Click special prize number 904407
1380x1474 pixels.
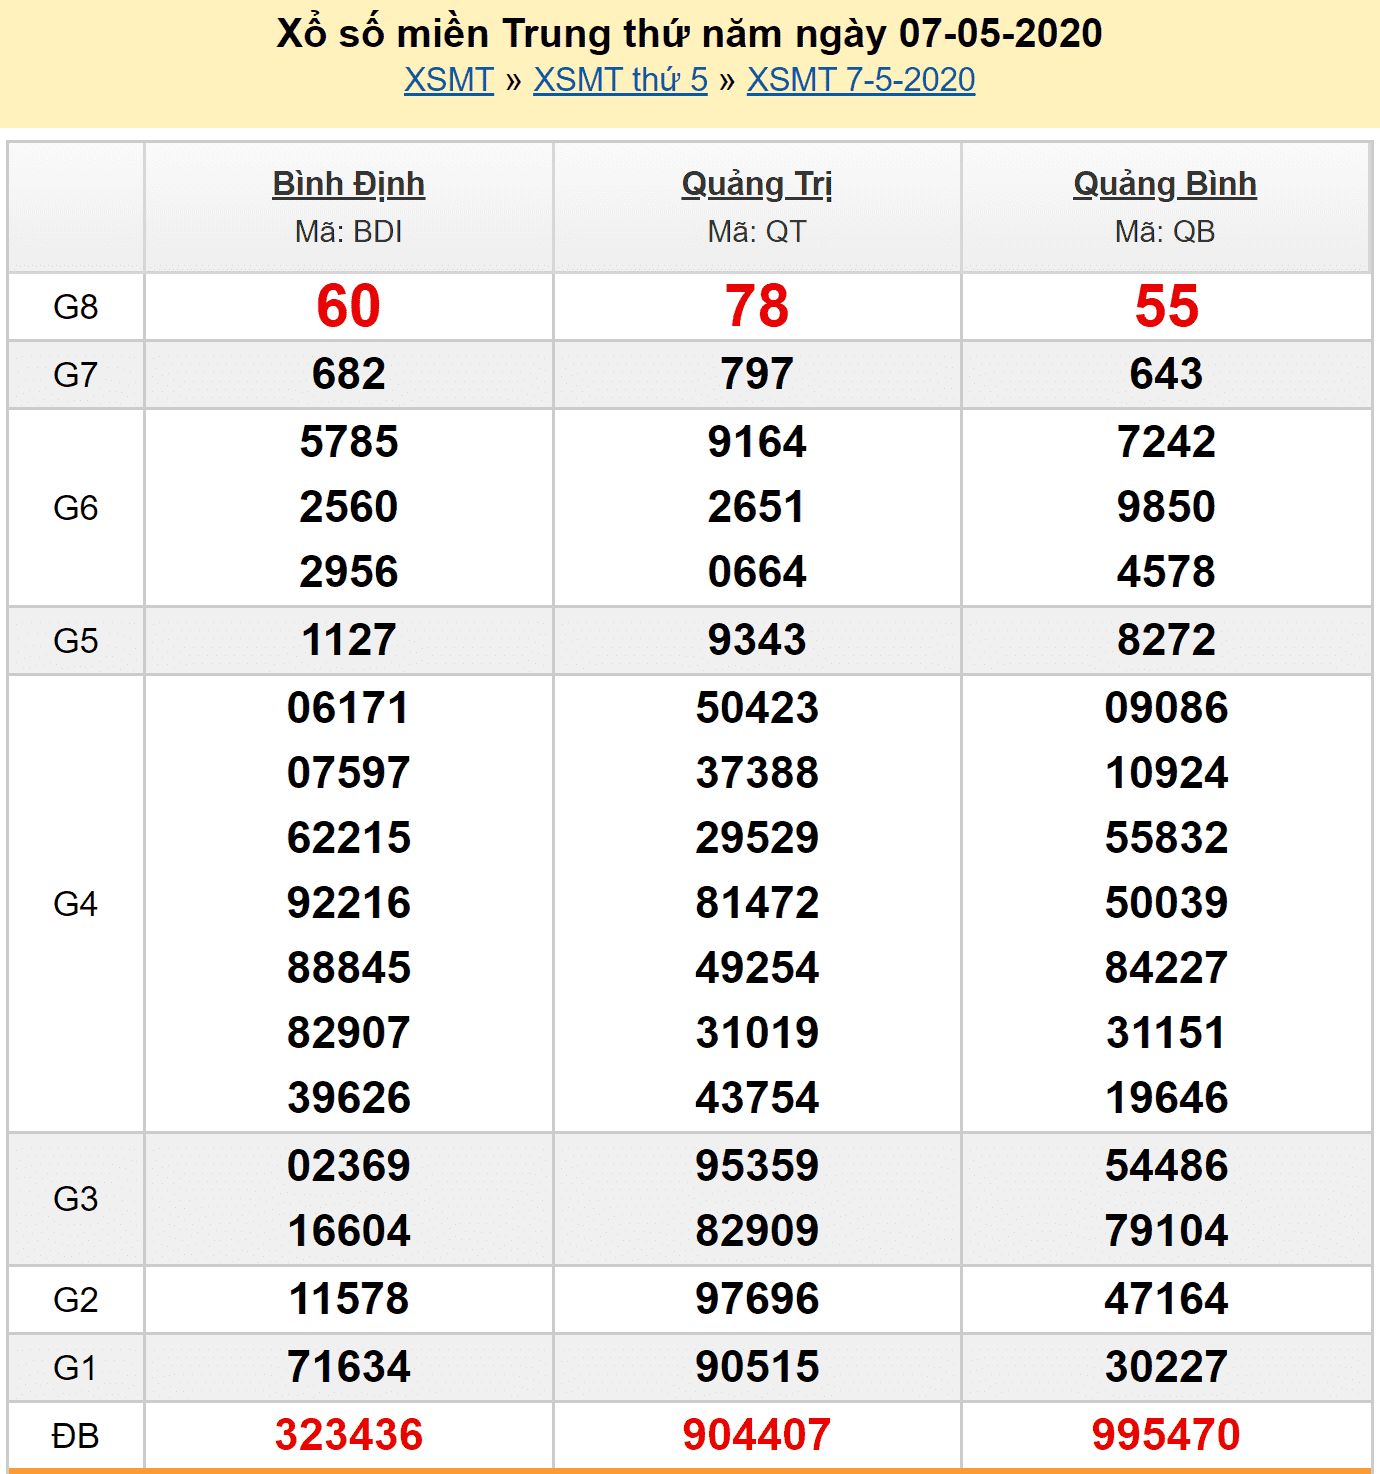pyautogui.click(x=757, y=1435)
